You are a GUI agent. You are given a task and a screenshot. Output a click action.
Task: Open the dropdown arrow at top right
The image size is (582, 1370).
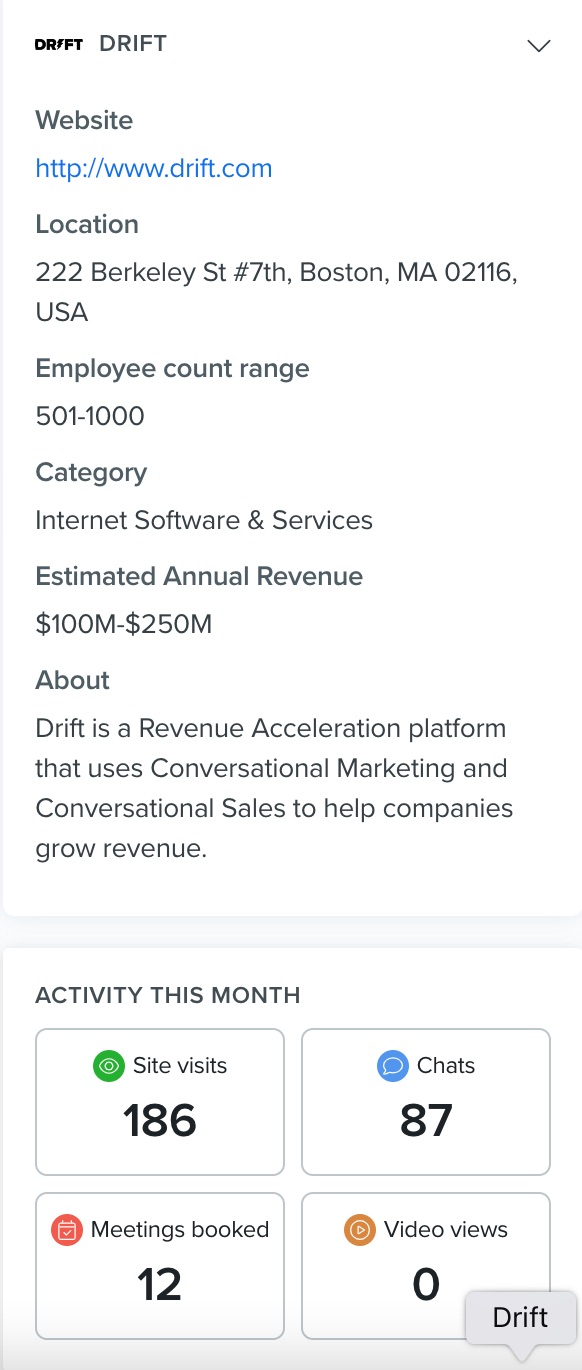538,46
